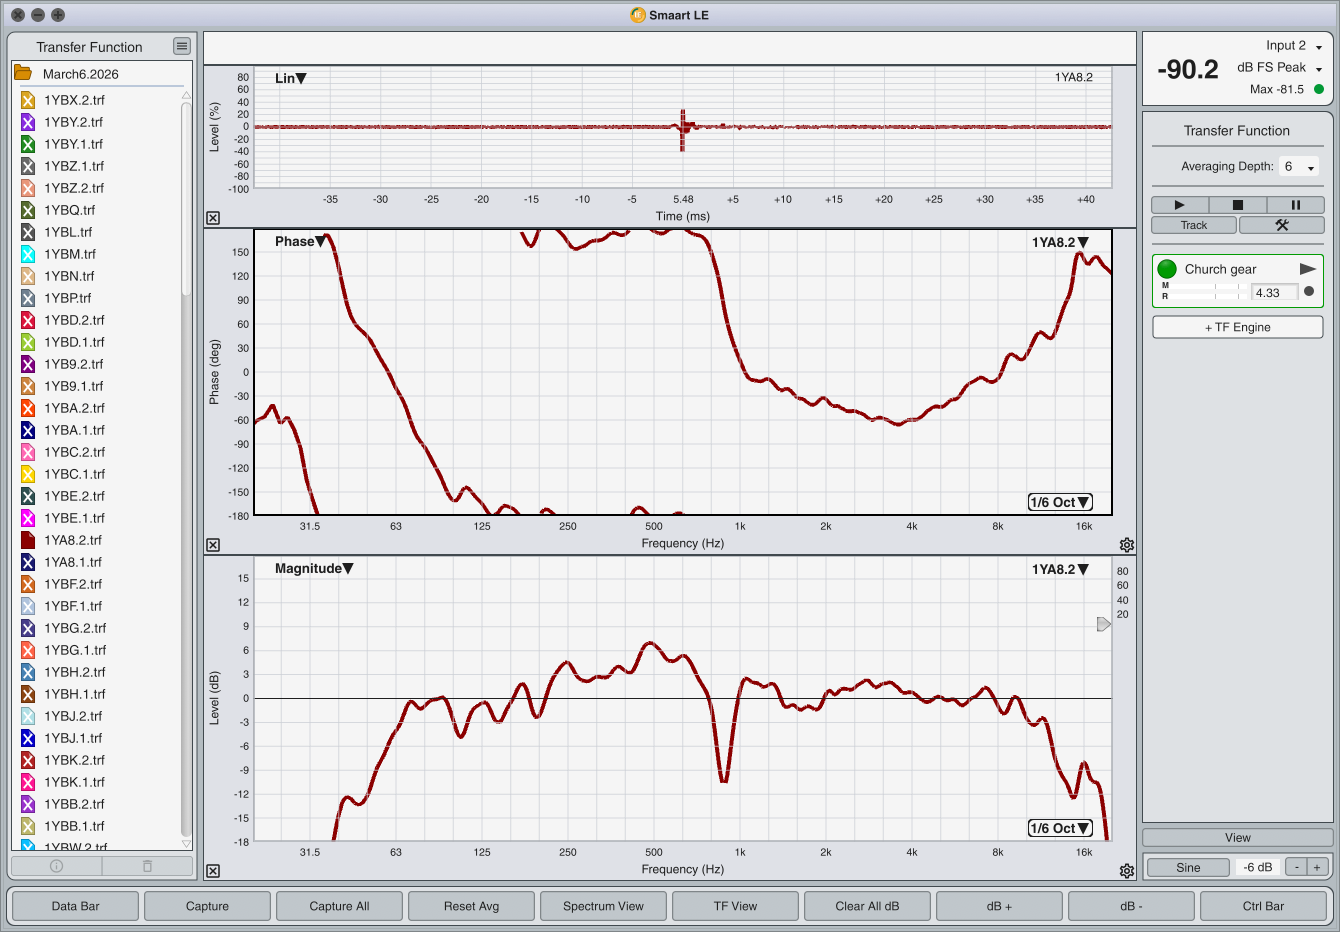The height and width of the screenshot is (932, 1340).
Task: Select the 1YBG.2.trf file row
Action: click(98, 628)
